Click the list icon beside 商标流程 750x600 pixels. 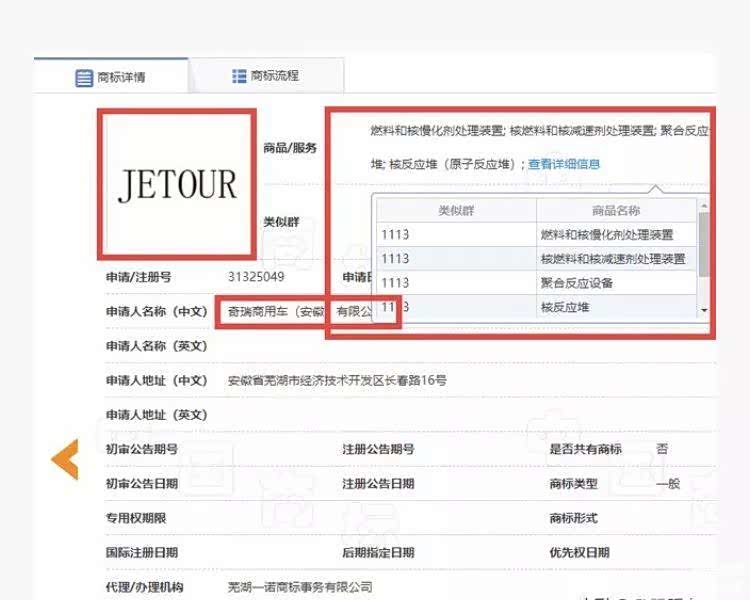(239, 76)
